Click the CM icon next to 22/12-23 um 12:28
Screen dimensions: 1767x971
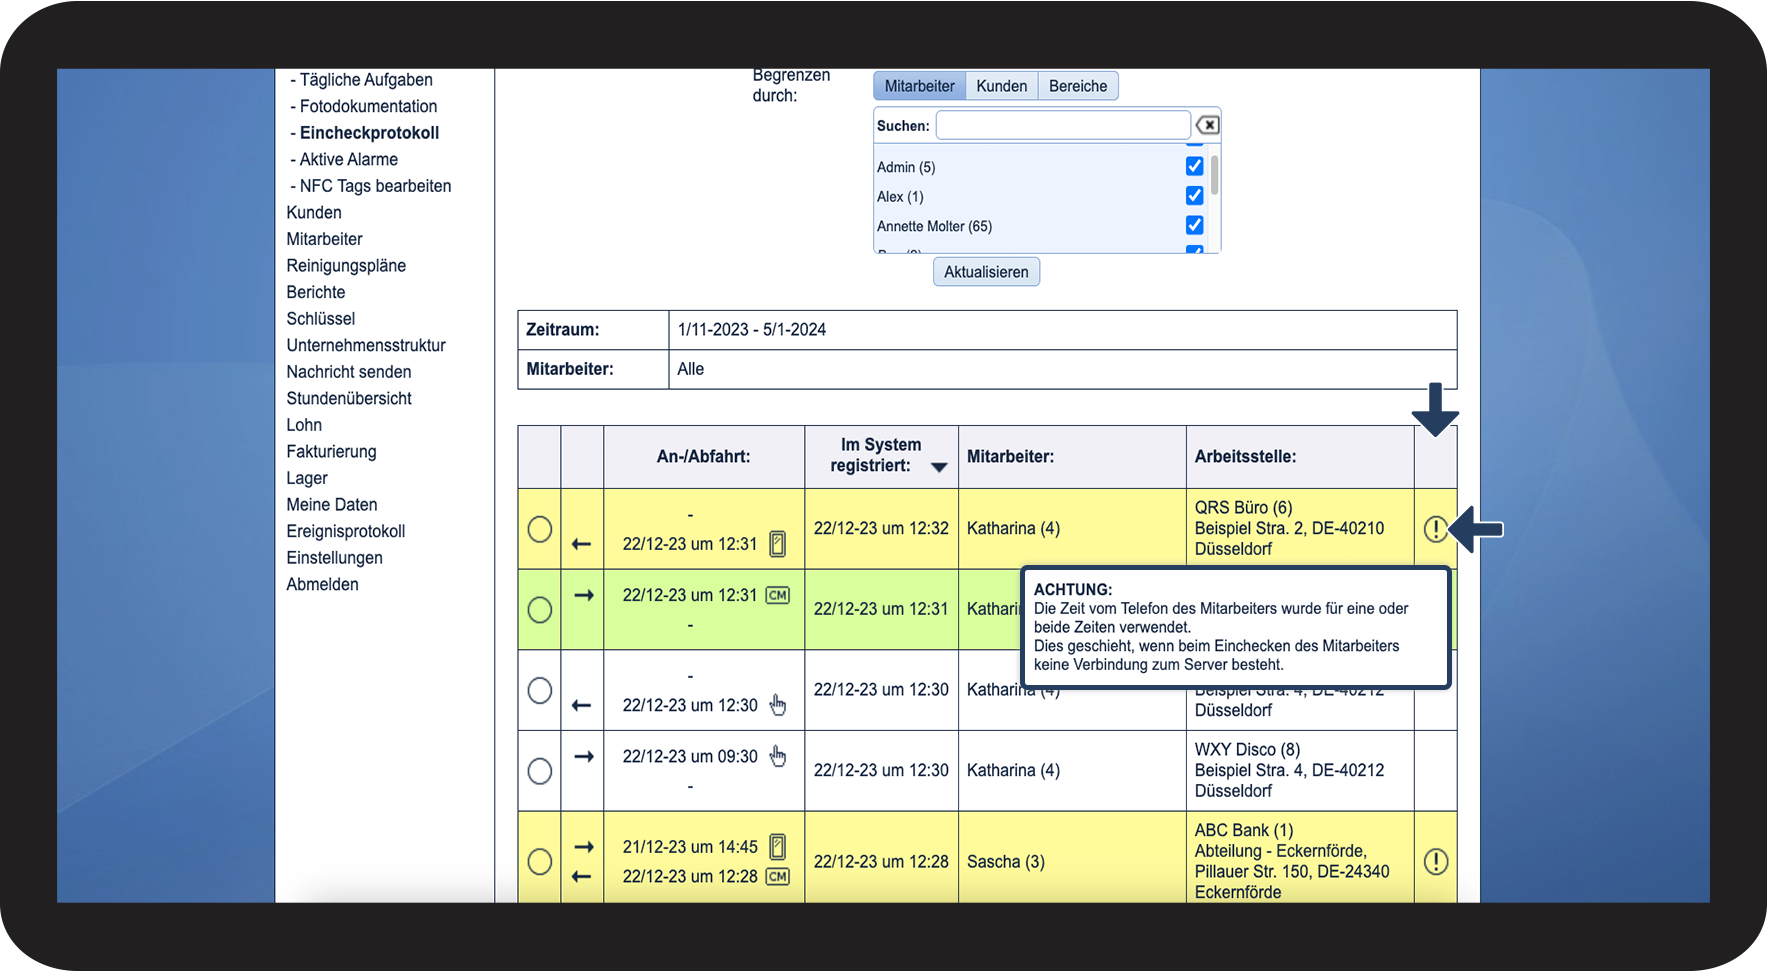tap(777, 876)
